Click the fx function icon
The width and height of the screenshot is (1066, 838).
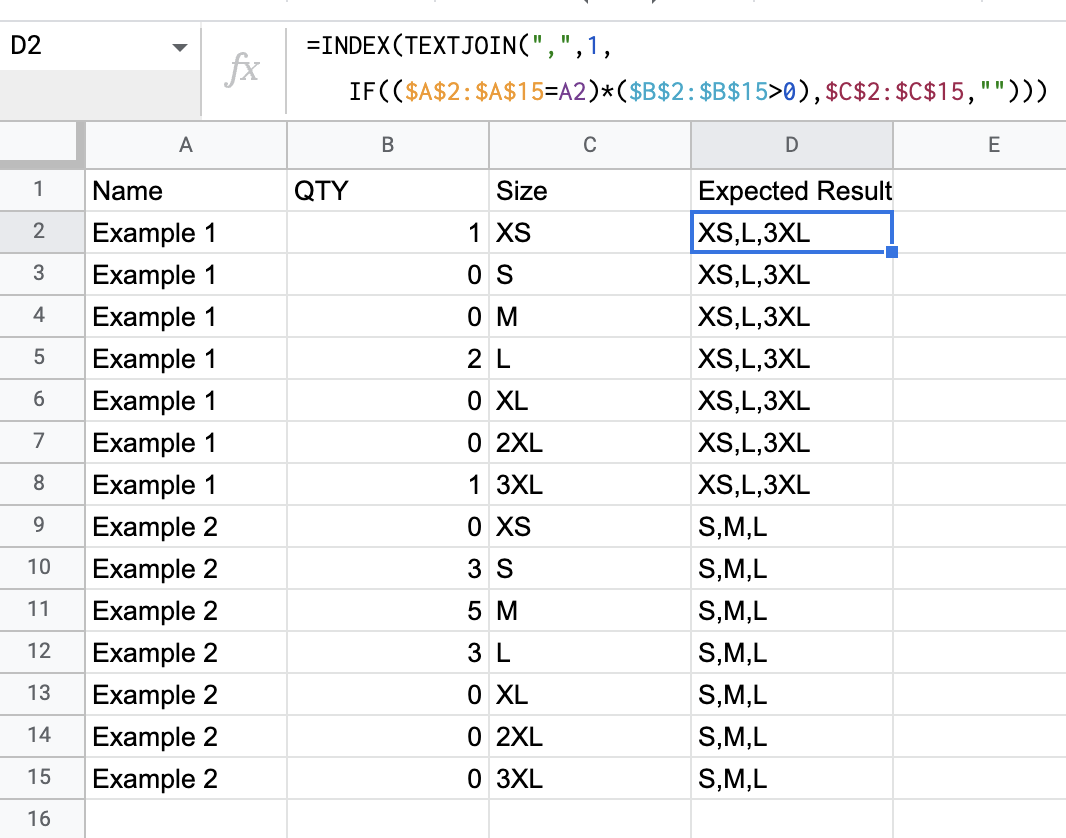tap(244, 69)
